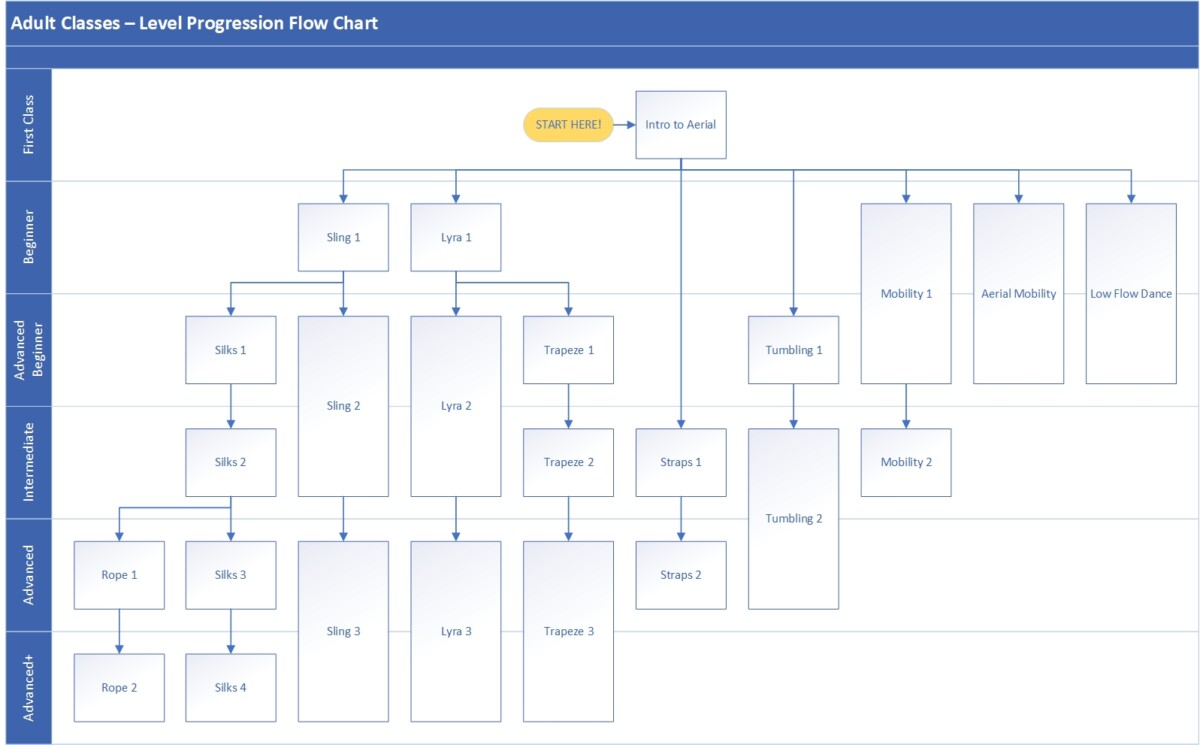Click the Adult Classes chart title

194,22
